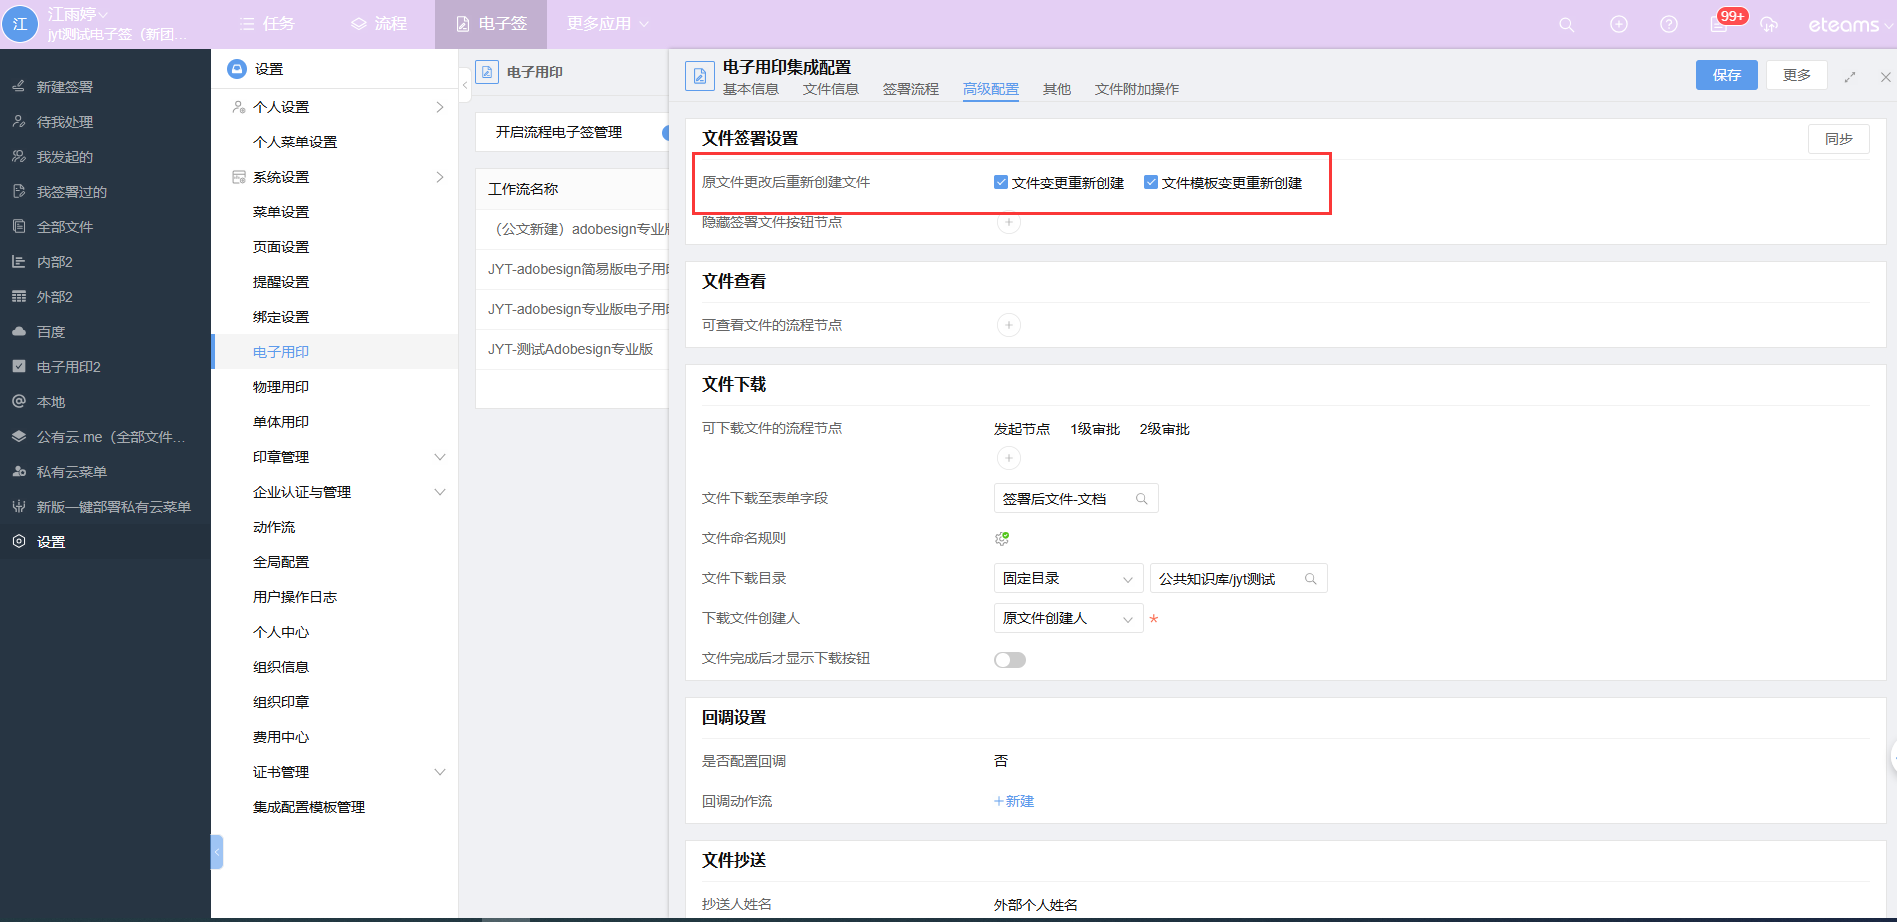Uncheck 文件变更重新创建 checkbox
Screen dimensions: 1897x922
pyautogui.click(x=1001, y=182)
